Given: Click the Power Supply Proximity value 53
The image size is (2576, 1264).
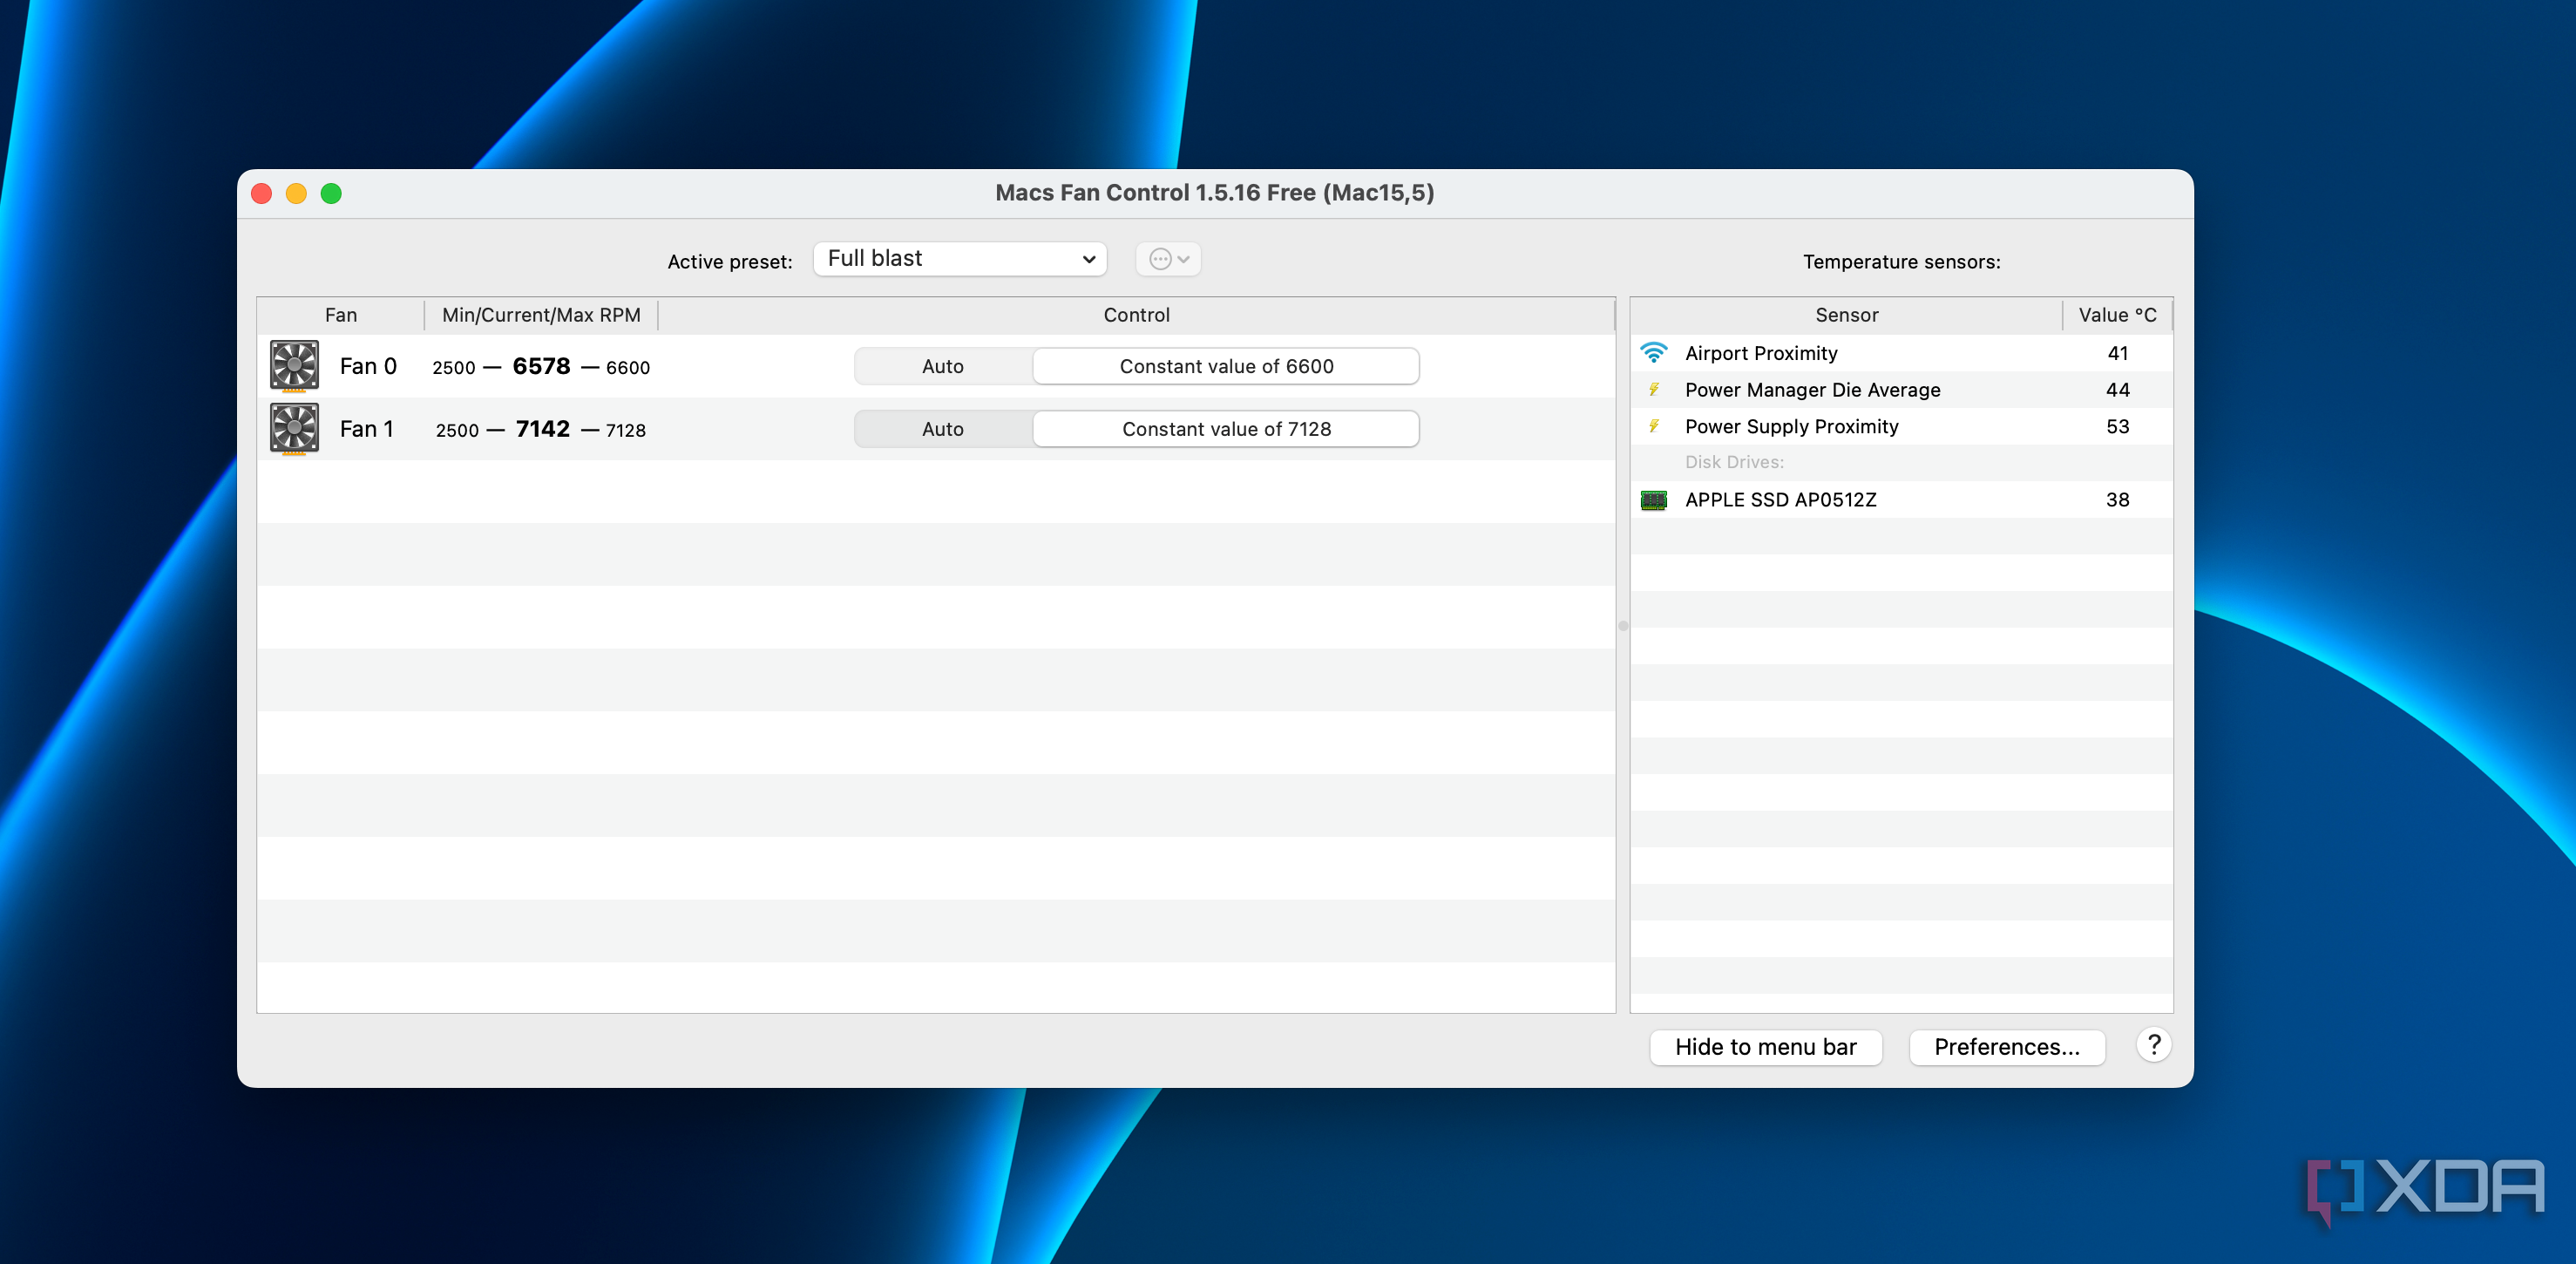Looking at the screenshot, I should pyautogui.click(x=2117, y=427).
